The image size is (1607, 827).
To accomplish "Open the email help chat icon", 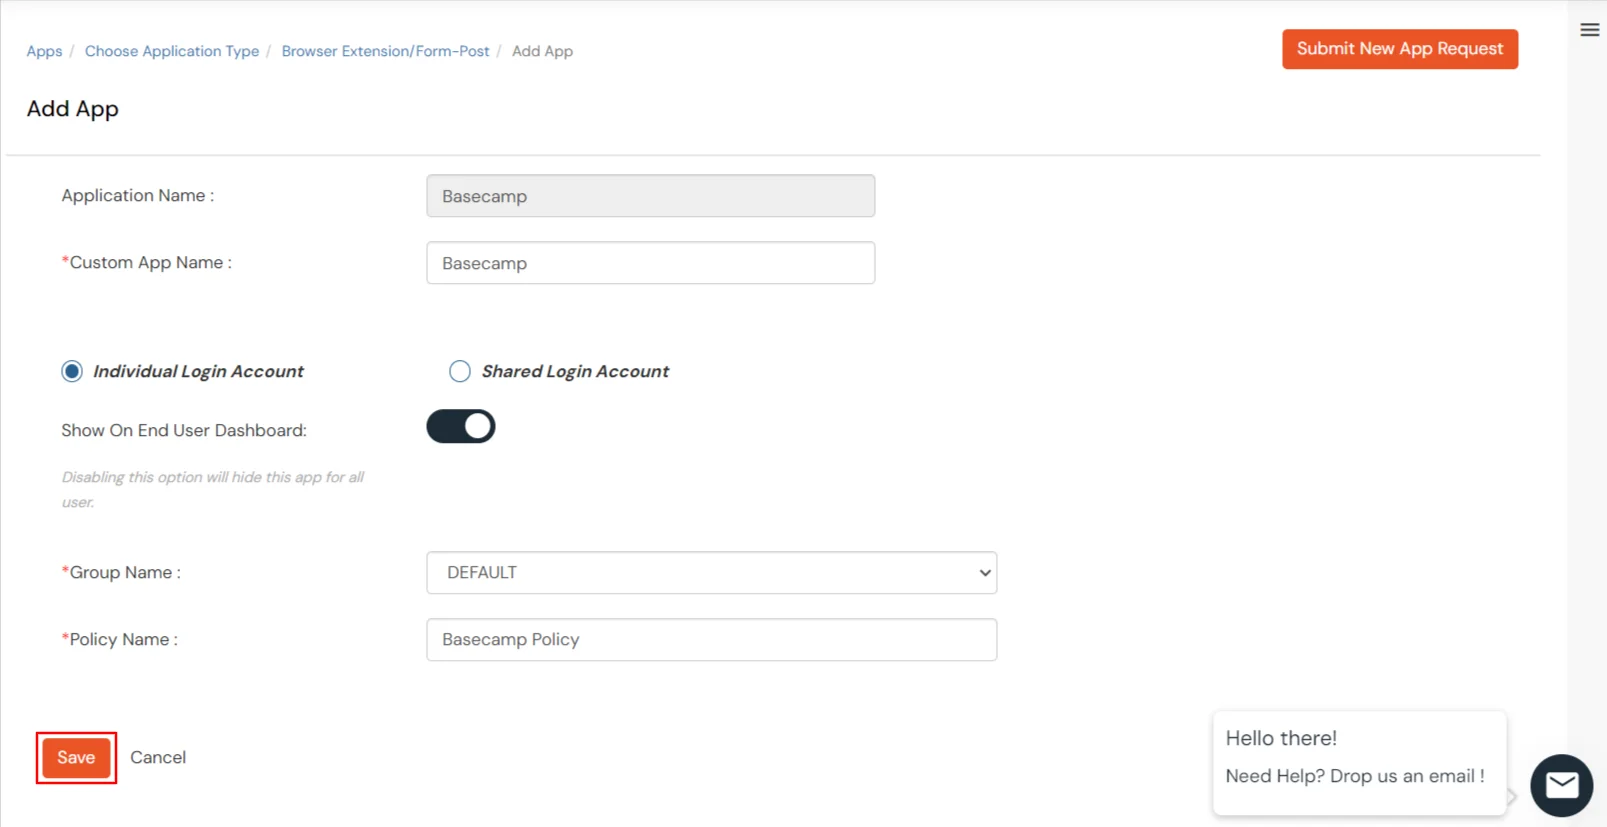I will pyautogui.click(x=1561, y=785).
